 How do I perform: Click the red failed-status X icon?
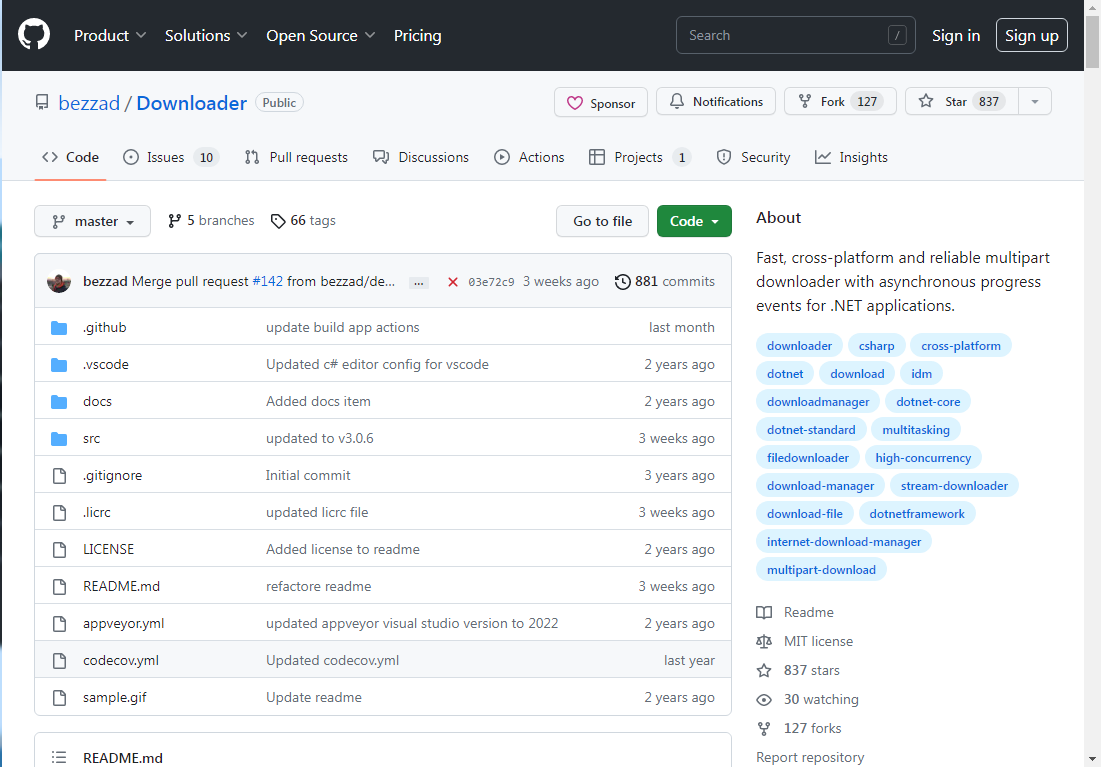click(x=453, y=282)
